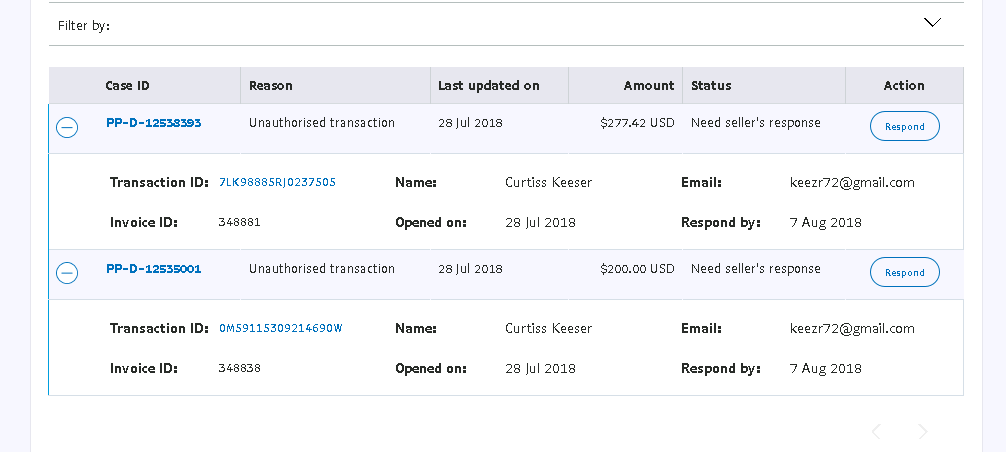1006x452 pixels.
Task: Go to previous page arrow
Action: 876,431
